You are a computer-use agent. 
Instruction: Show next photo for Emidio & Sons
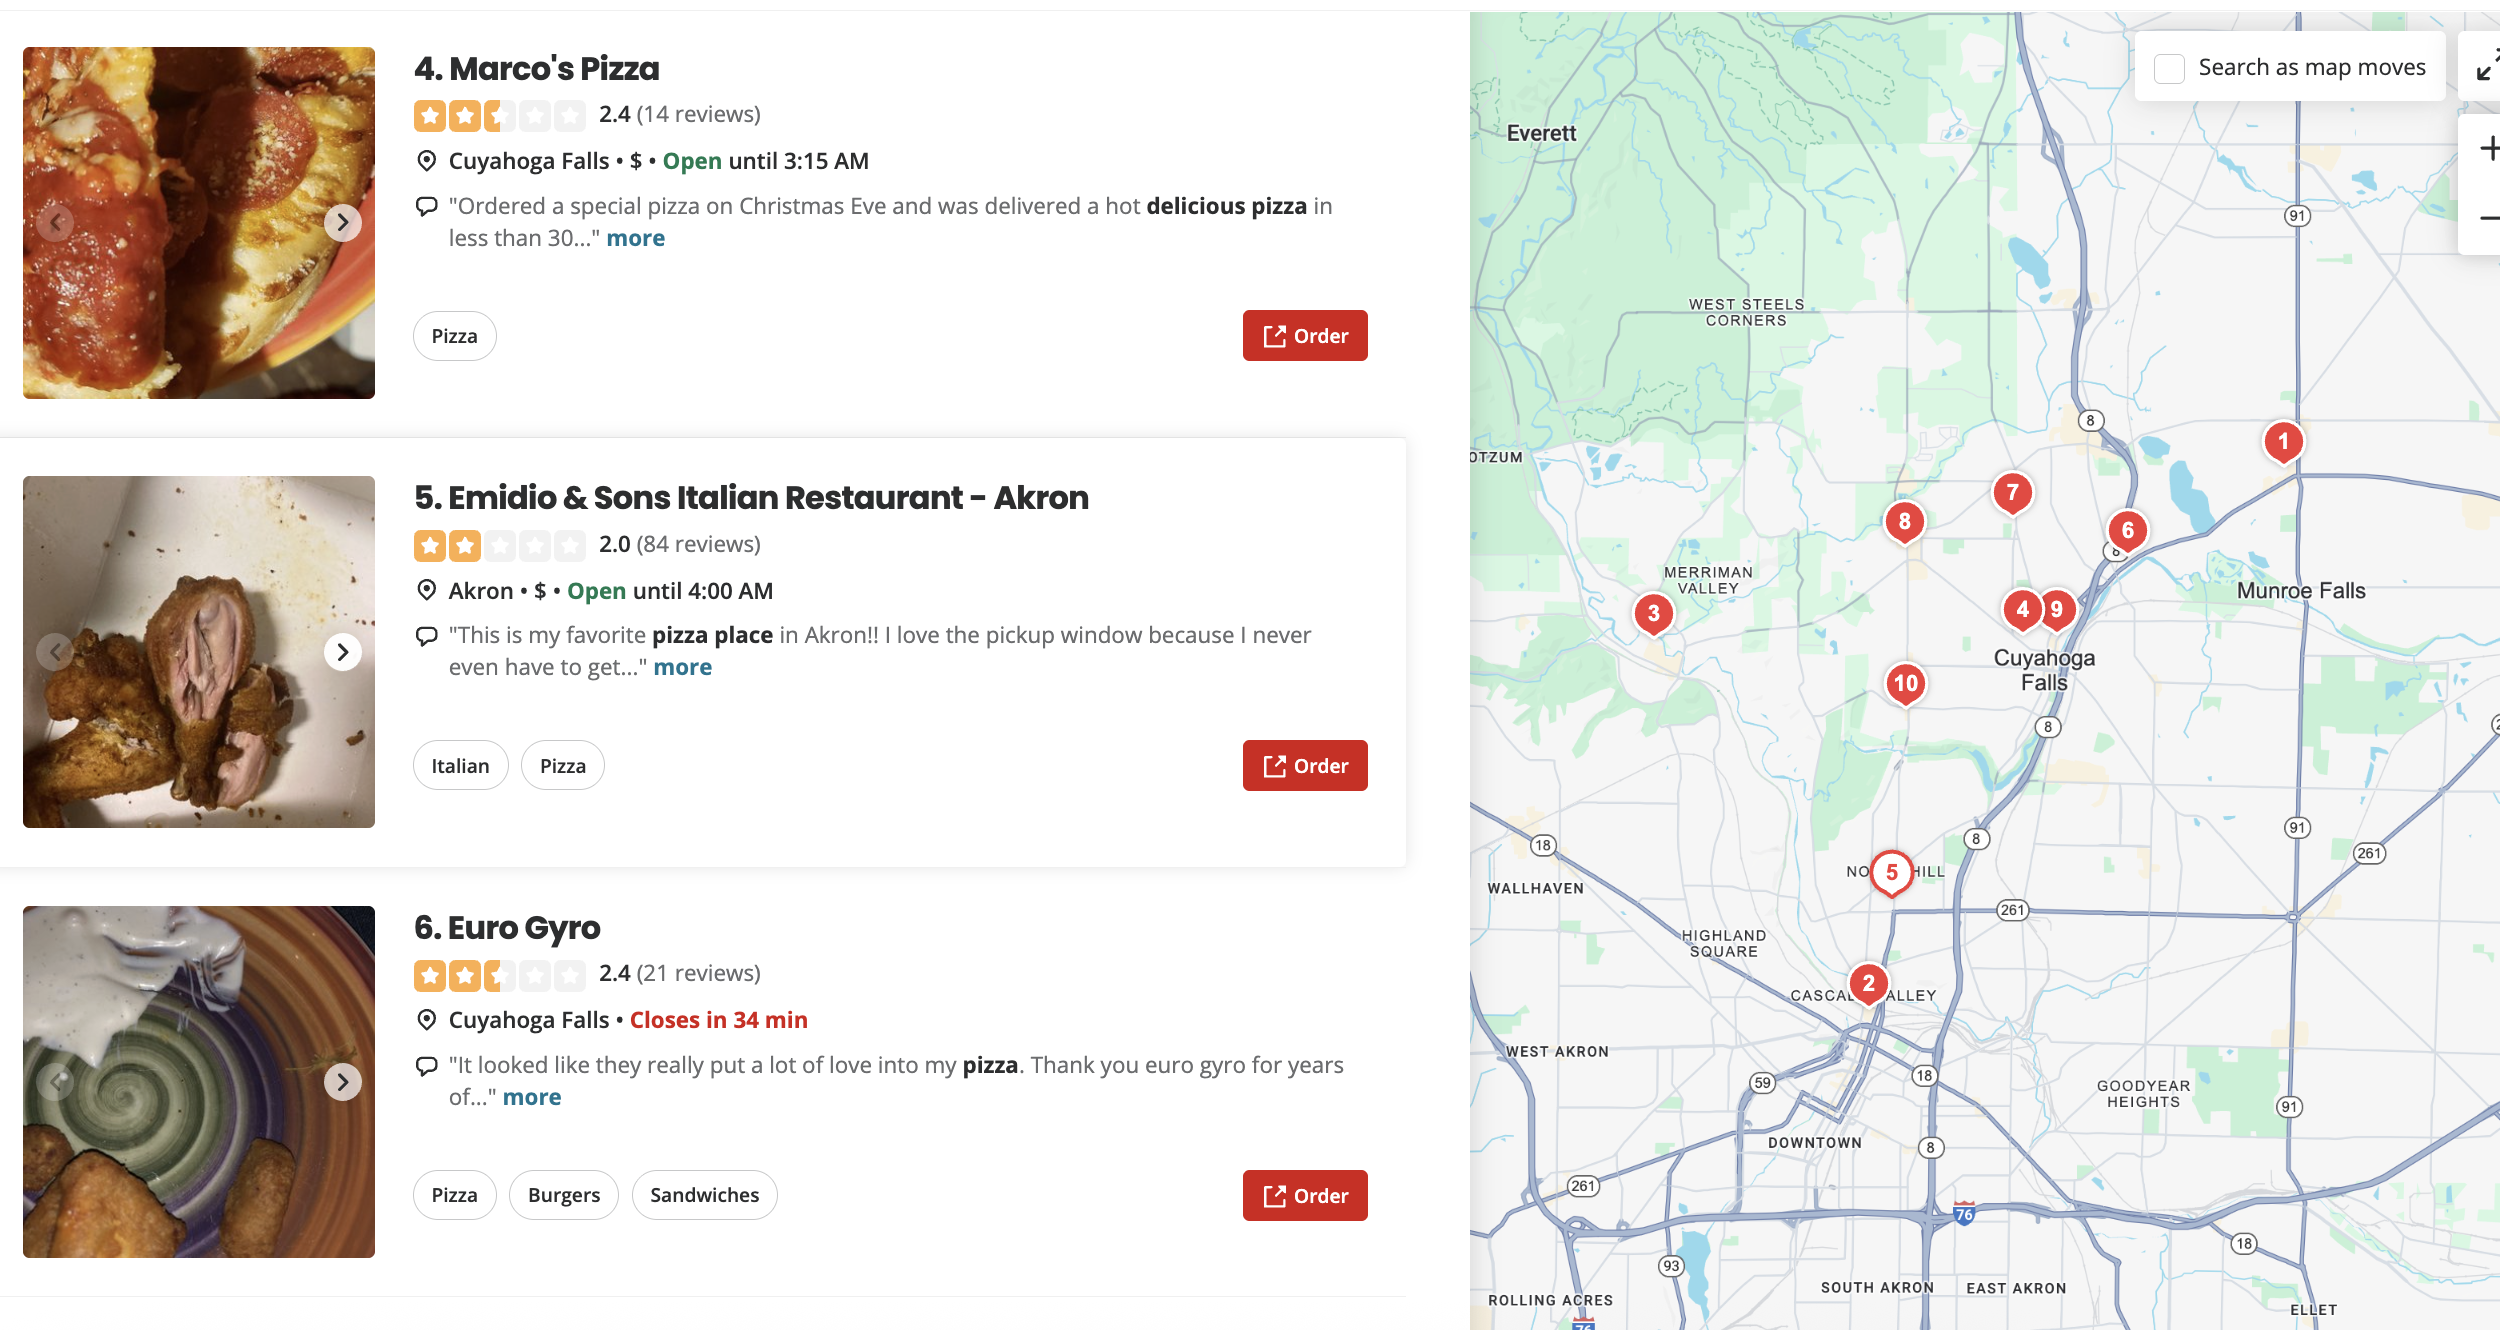click(343, 652)
